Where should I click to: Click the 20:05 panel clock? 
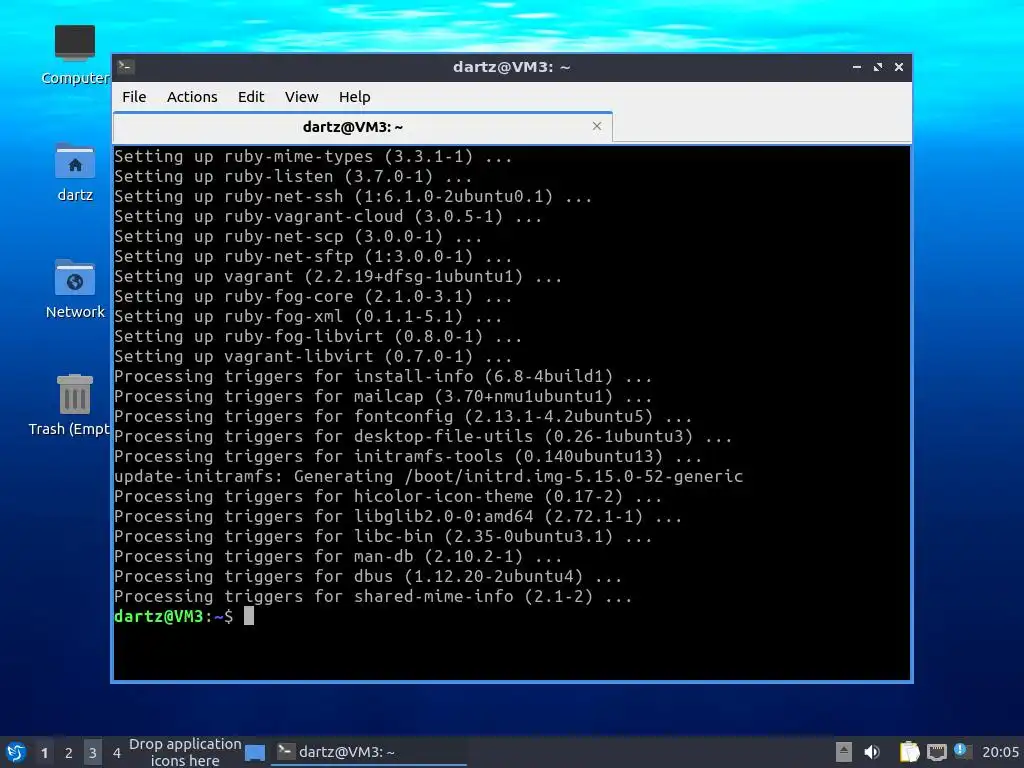[1000, 752]
